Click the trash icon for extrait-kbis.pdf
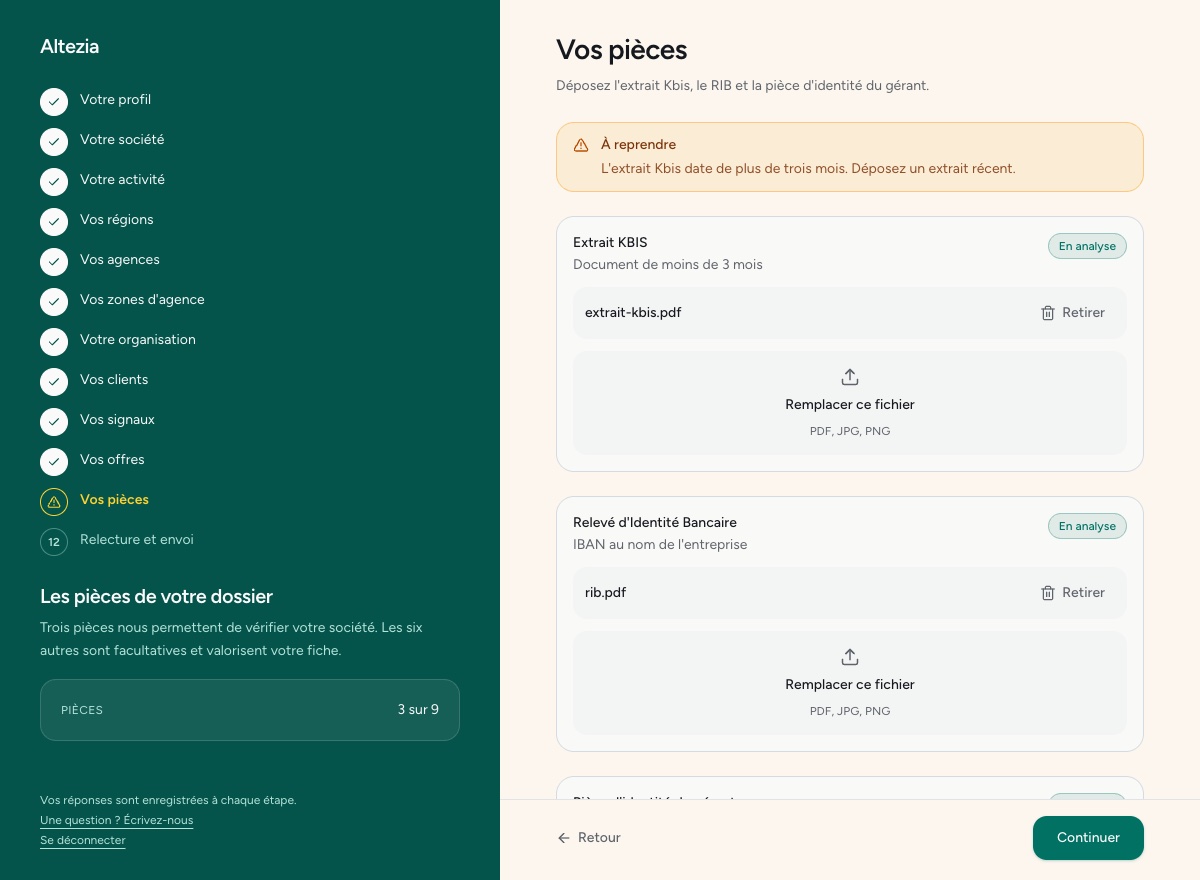Screen dimensions: 1200x880 pyautogui.click(x=1048, y=313)
